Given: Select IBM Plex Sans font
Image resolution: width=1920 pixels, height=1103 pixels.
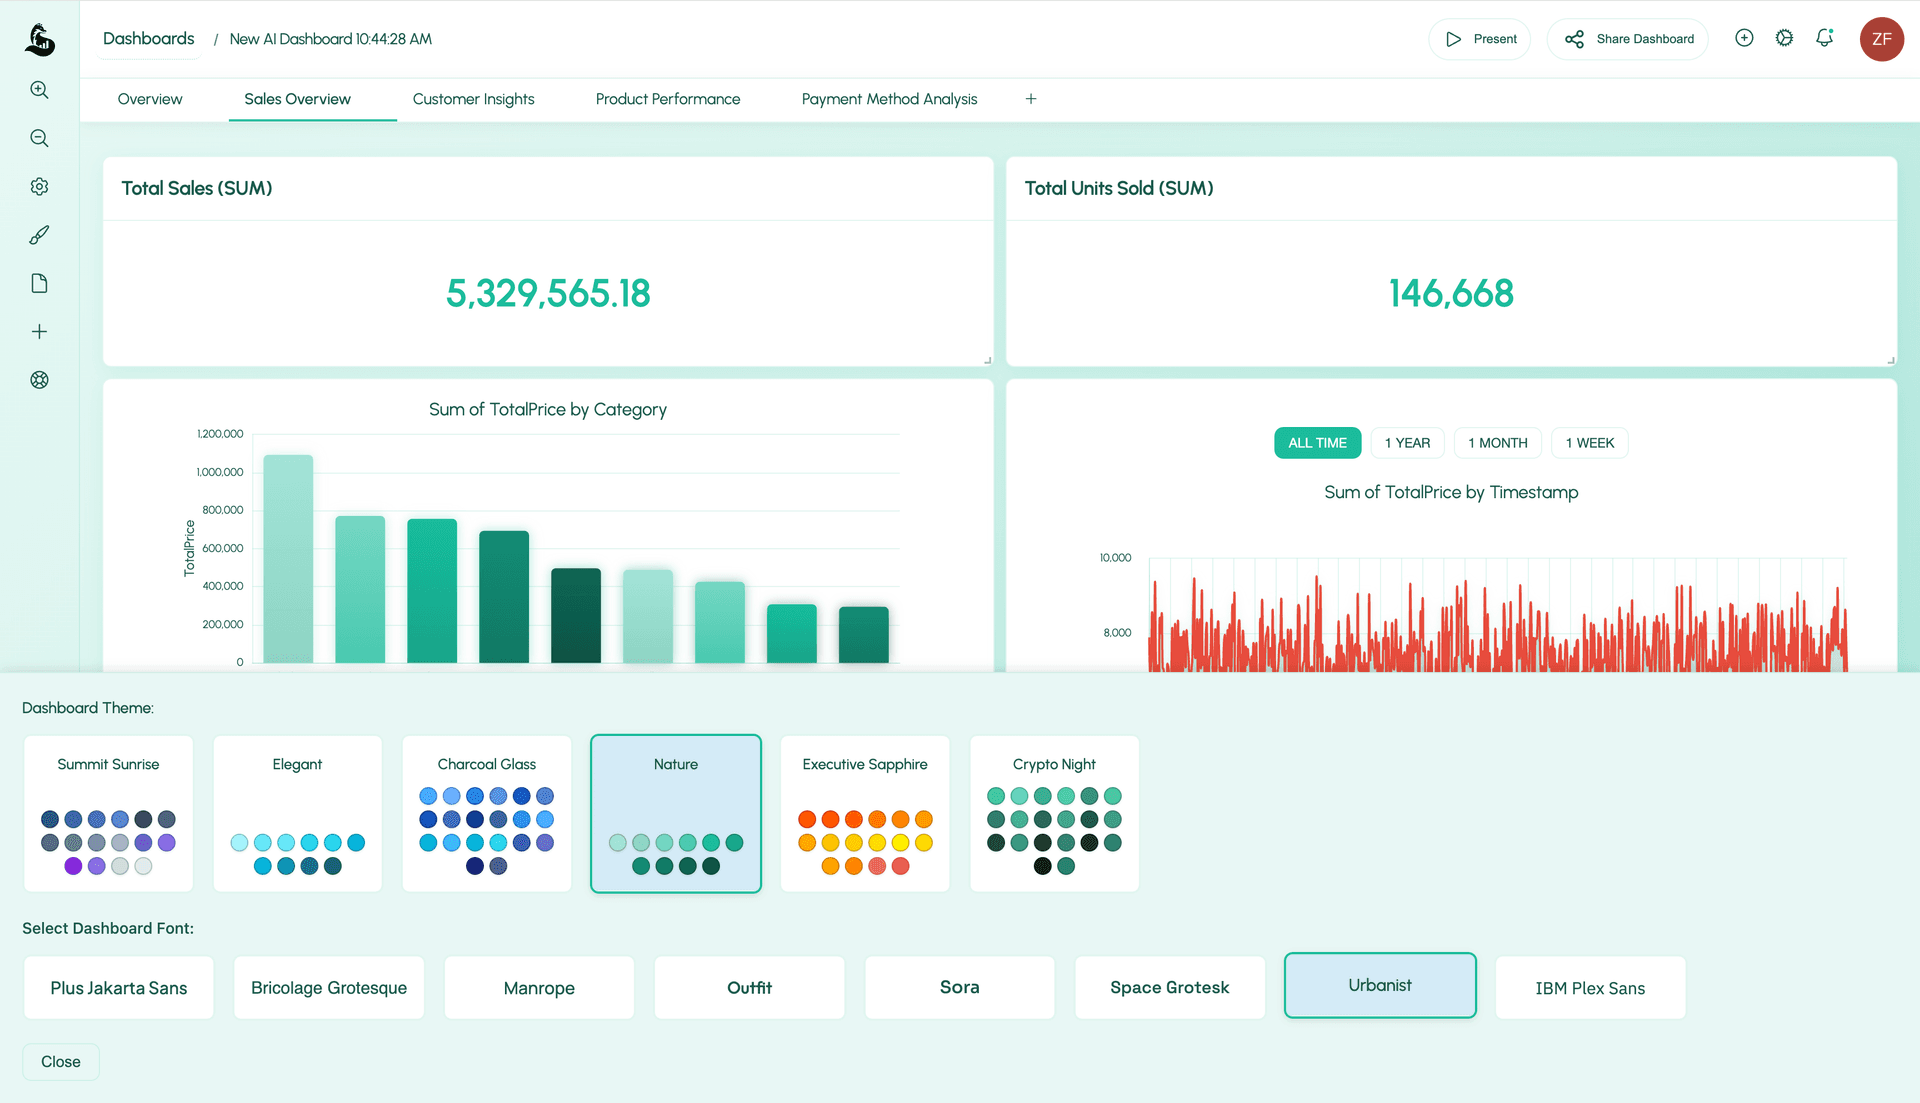Looking at the screenshot, I should [1590, 988].
